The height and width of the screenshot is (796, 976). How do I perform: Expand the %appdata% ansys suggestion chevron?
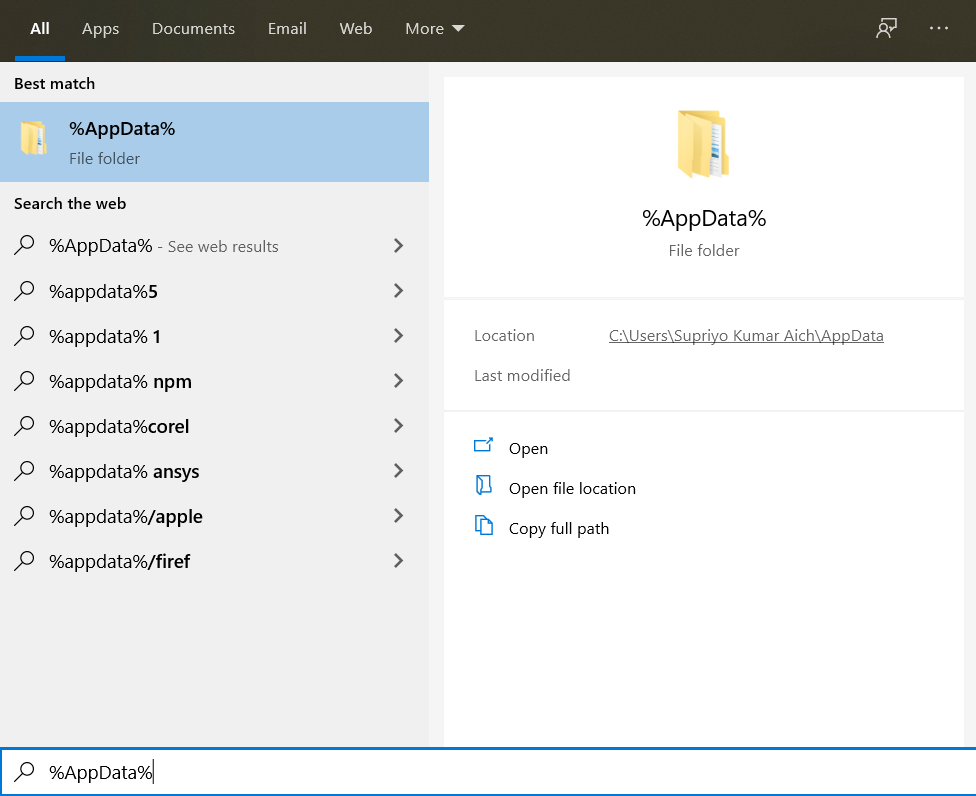(x=398, y=471)
